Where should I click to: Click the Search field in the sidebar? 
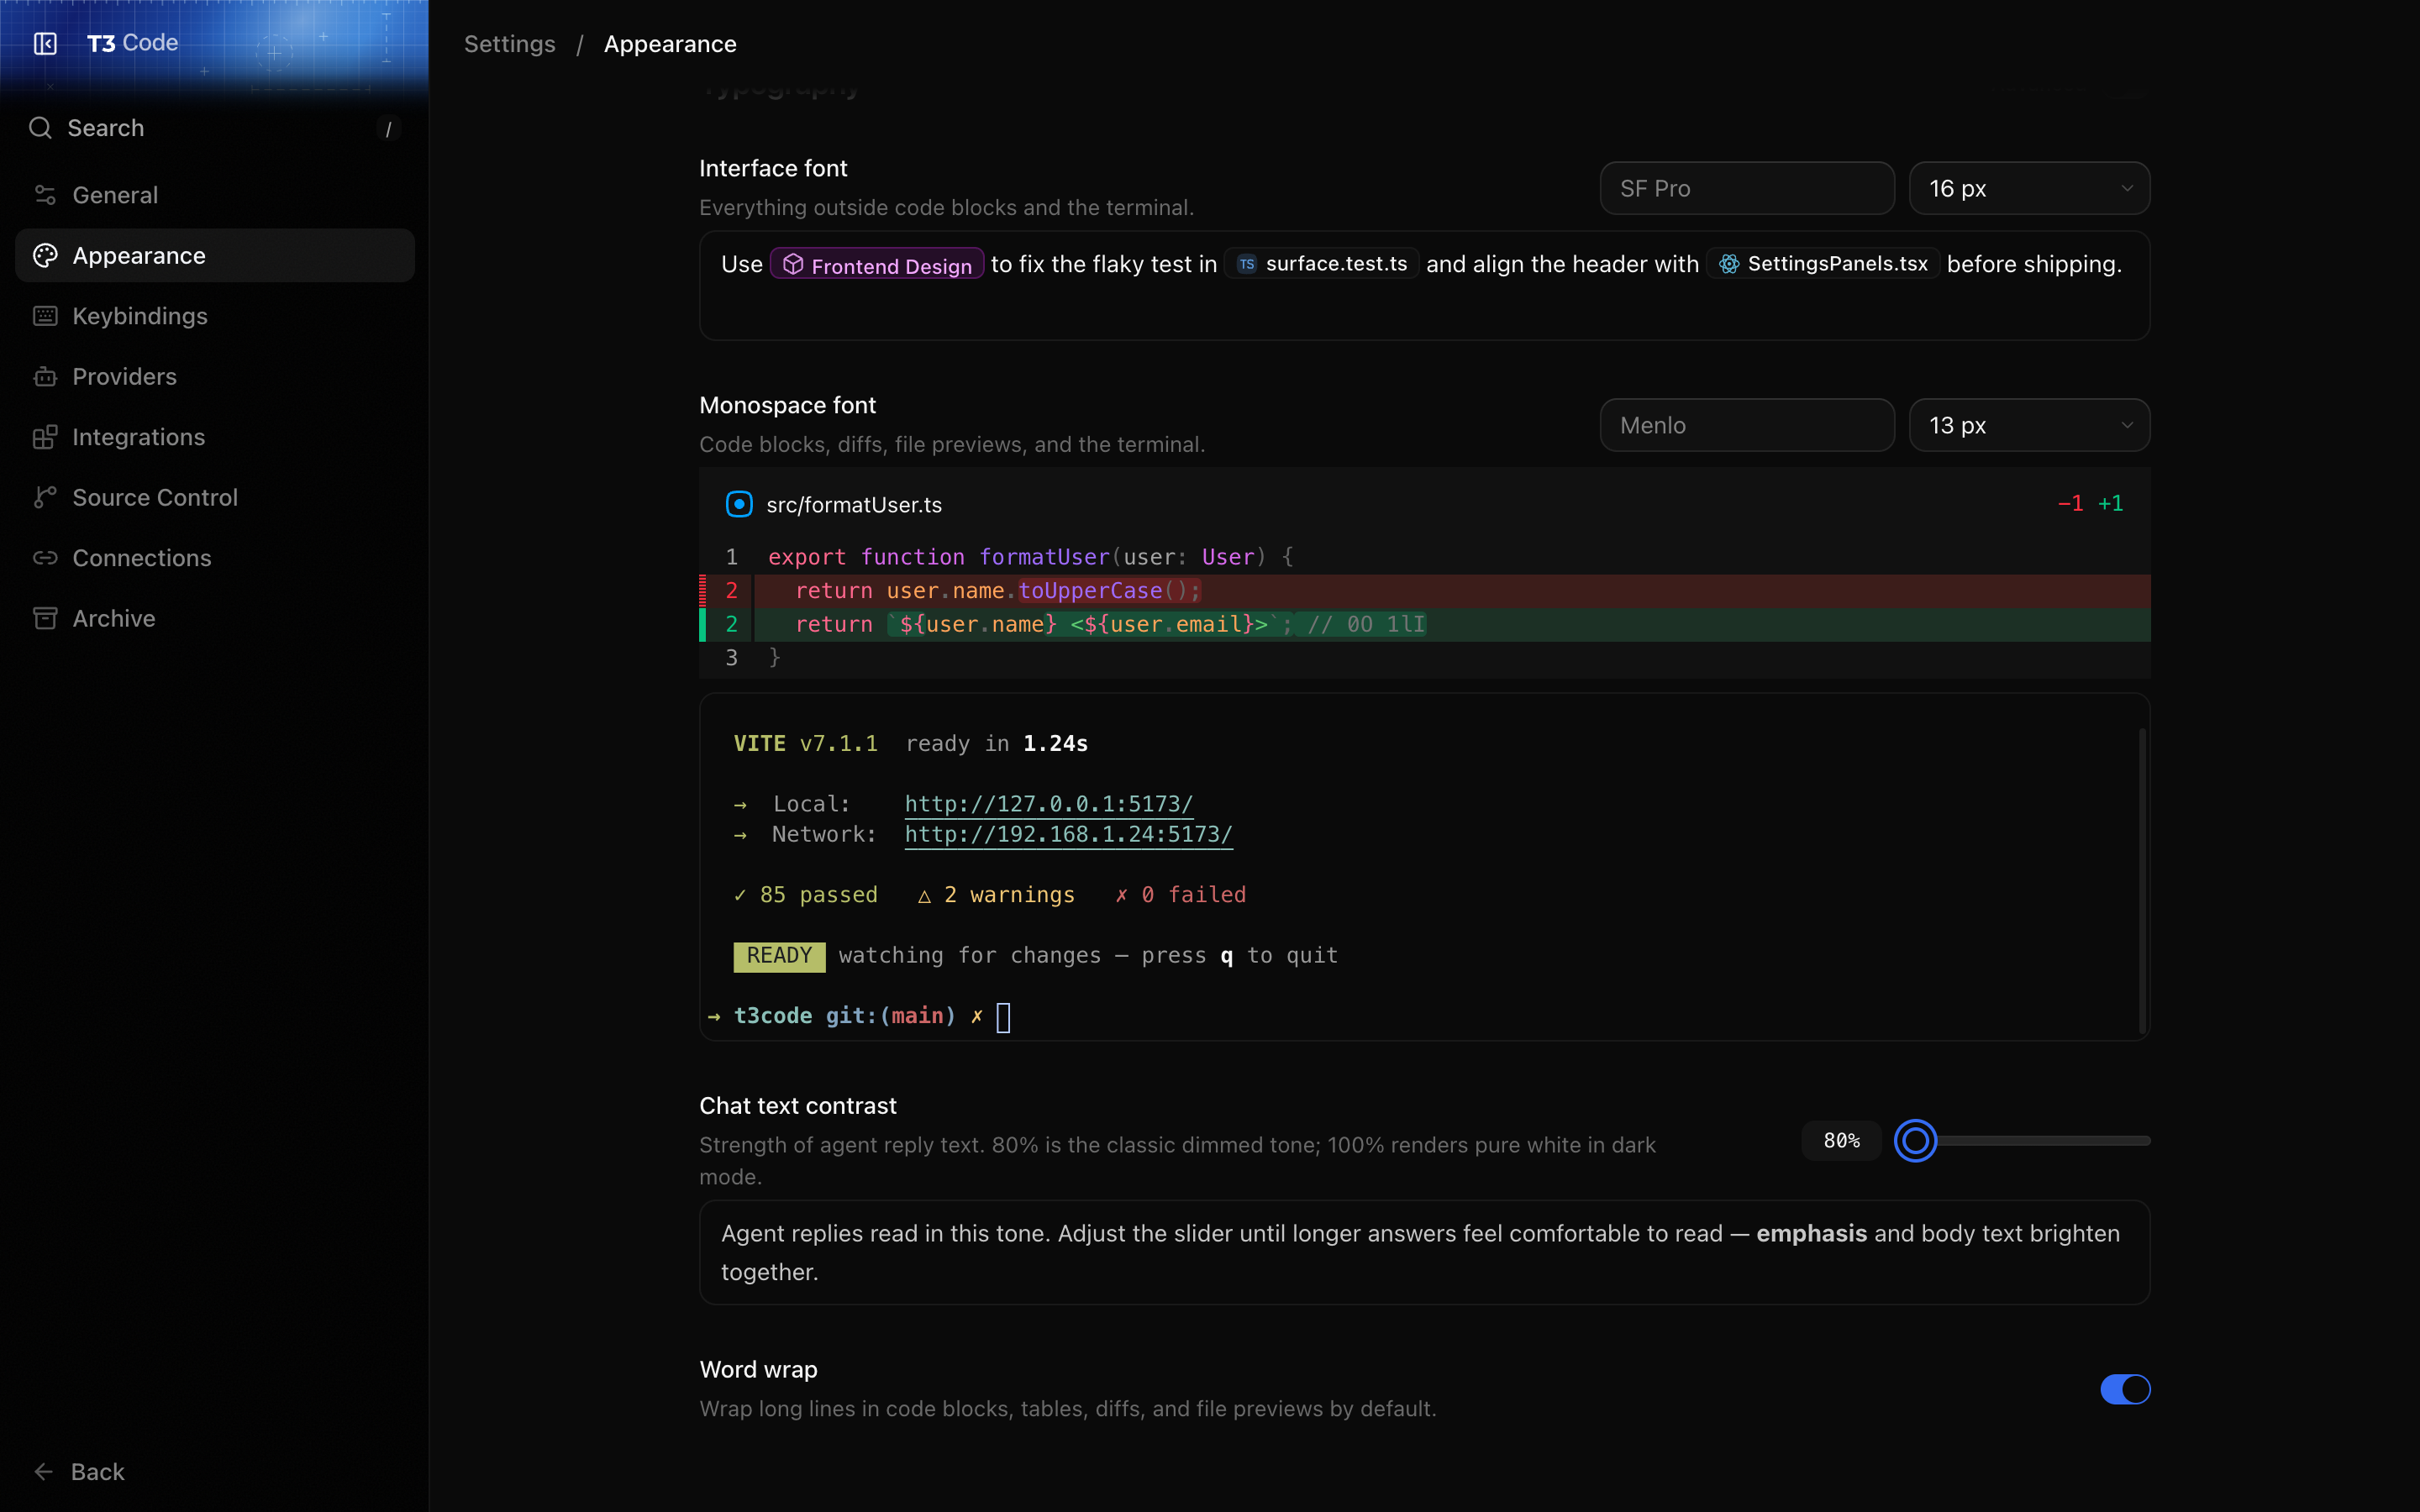click(215, 128)
